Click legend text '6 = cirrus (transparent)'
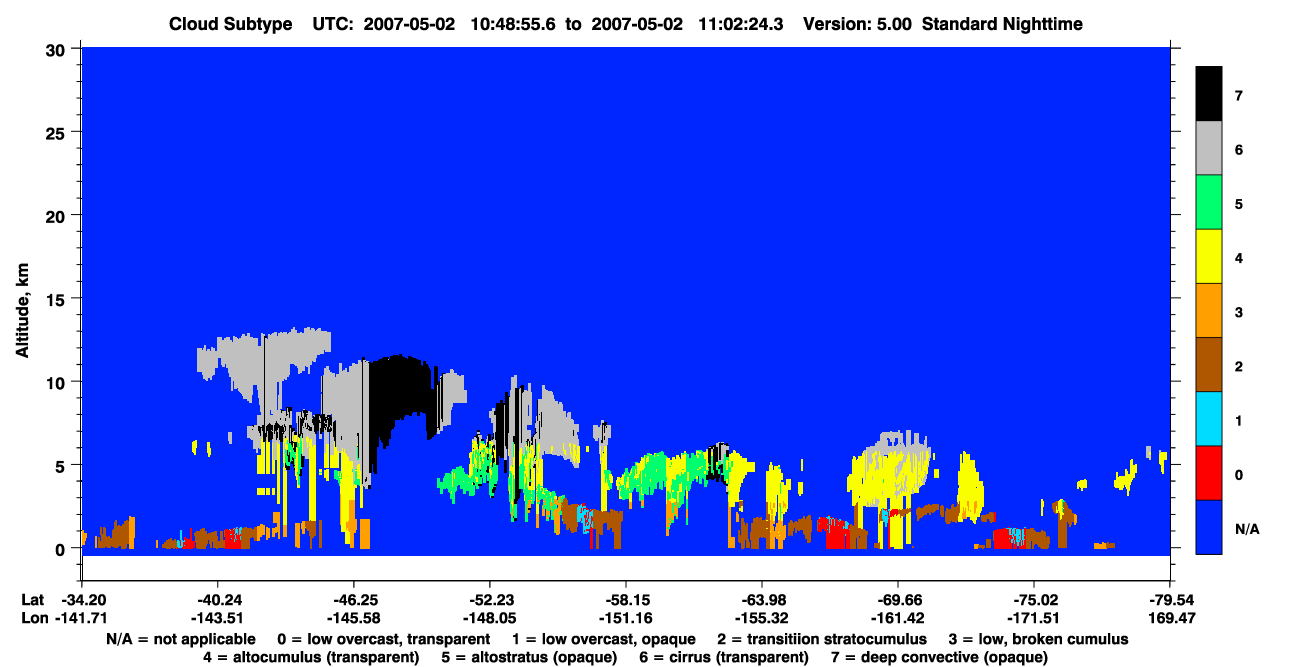This screenshot has height=667, width=1300. pyautogui.click(x=723, y=658)
